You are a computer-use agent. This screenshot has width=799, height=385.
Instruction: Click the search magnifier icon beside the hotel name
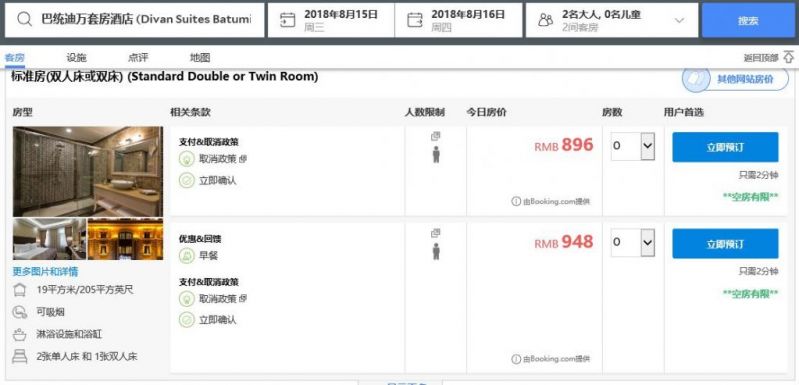click(24, 20)
